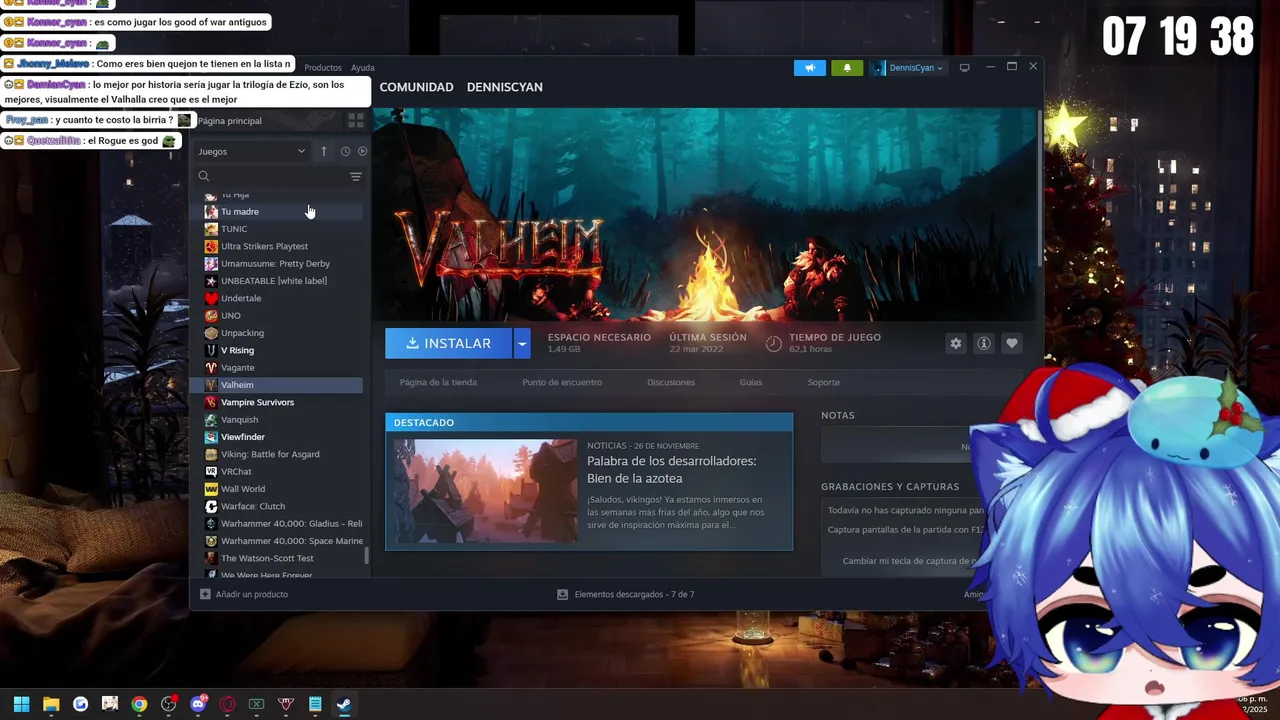Select Umamusume: Pretty Derby entry
1280x720 pixels.
[276, 264]
